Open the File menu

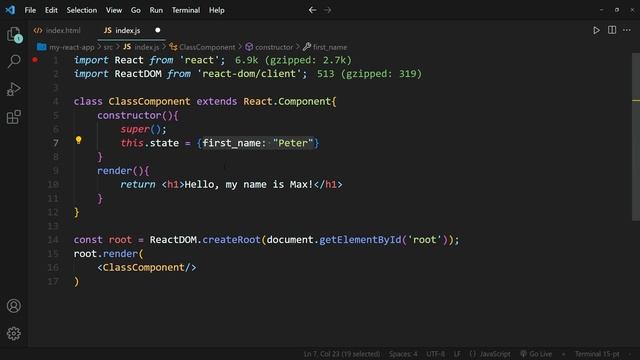(x=30, y=10)
